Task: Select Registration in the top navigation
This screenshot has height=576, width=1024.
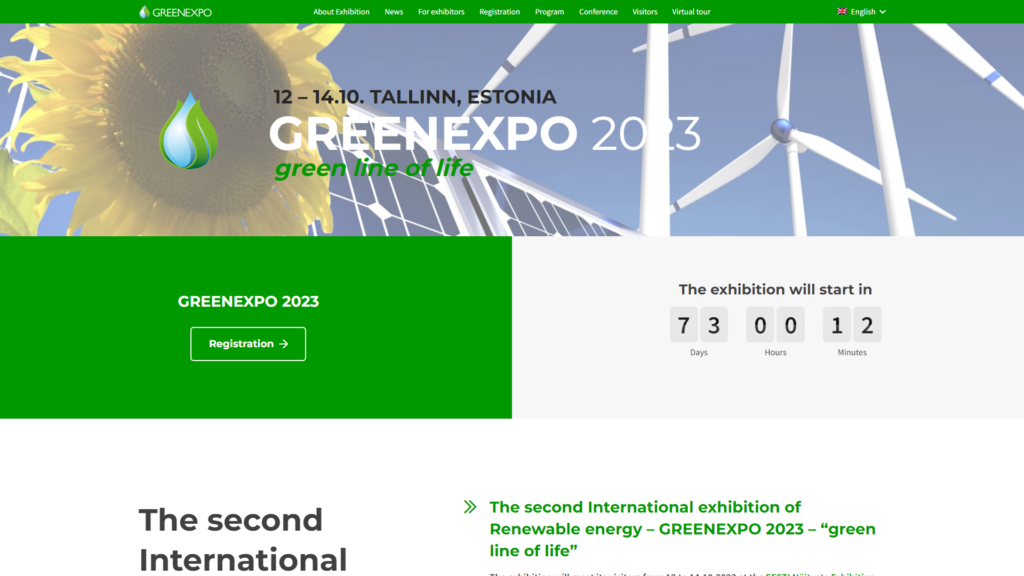Action: [x=500, y=12]
